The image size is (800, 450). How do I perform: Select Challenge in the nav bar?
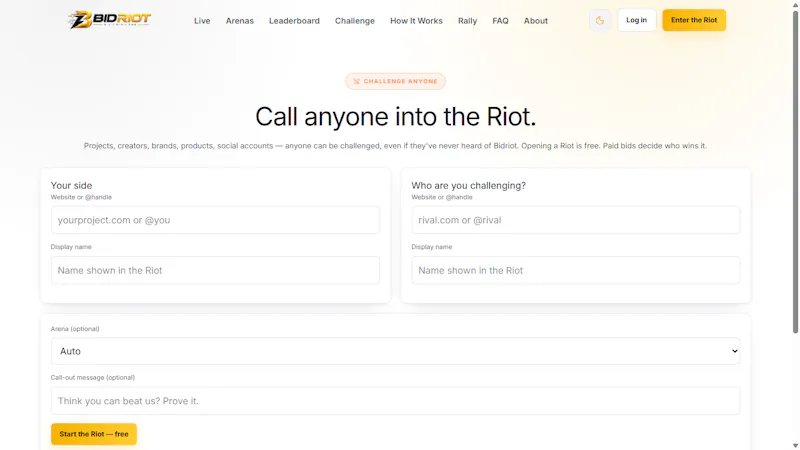355,21
